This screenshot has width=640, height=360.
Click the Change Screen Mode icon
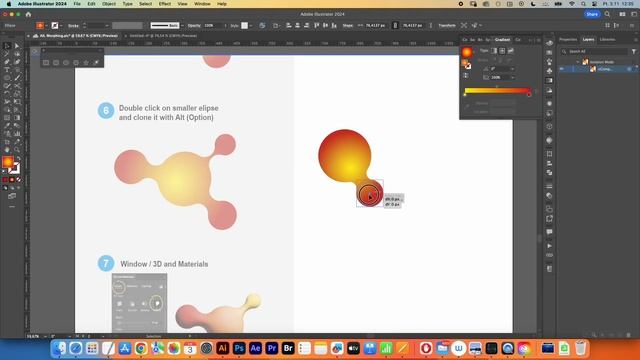tap(12, 196)
